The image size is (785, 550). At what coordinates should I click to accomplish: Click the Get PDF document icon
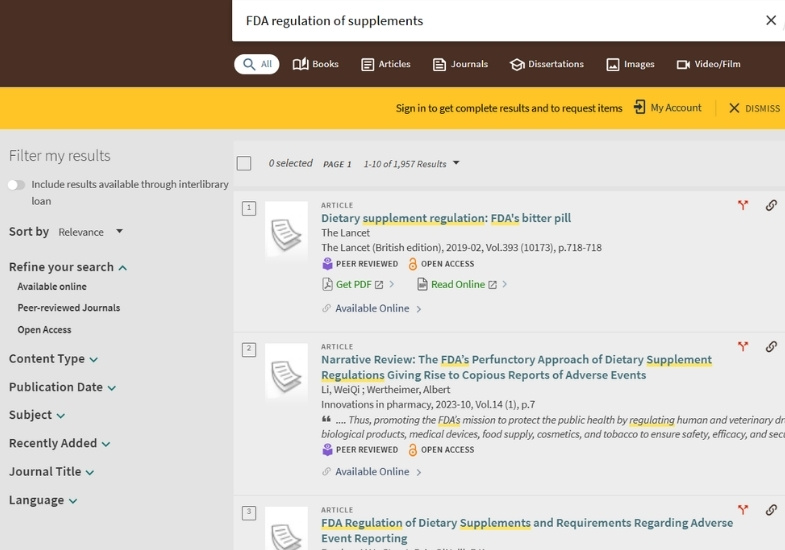(x=327, y=284)
